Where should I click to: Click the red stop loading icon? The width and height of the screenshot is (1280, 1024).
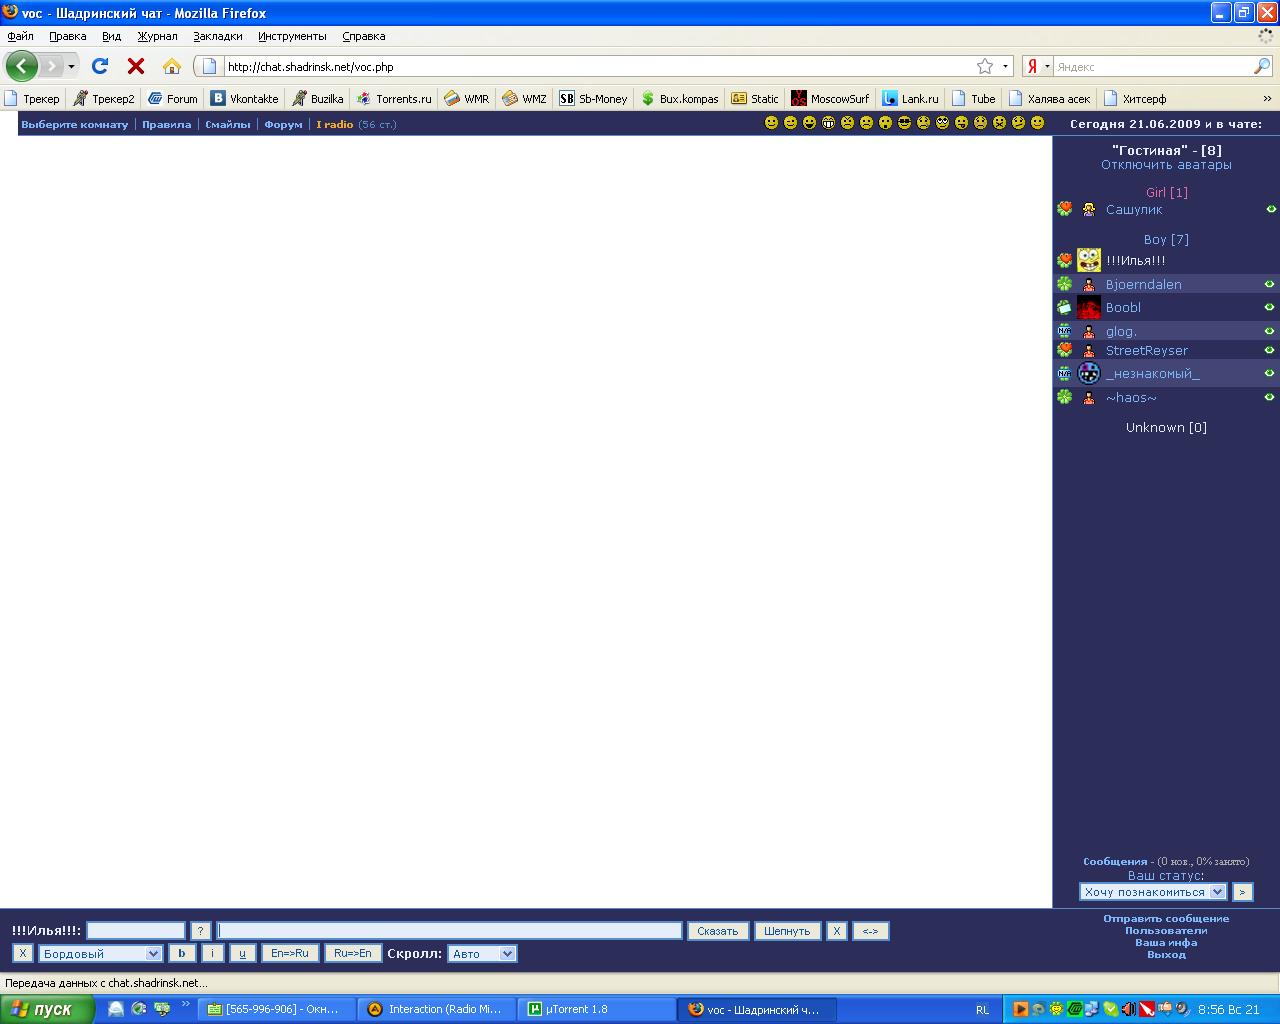coord(136,66)
